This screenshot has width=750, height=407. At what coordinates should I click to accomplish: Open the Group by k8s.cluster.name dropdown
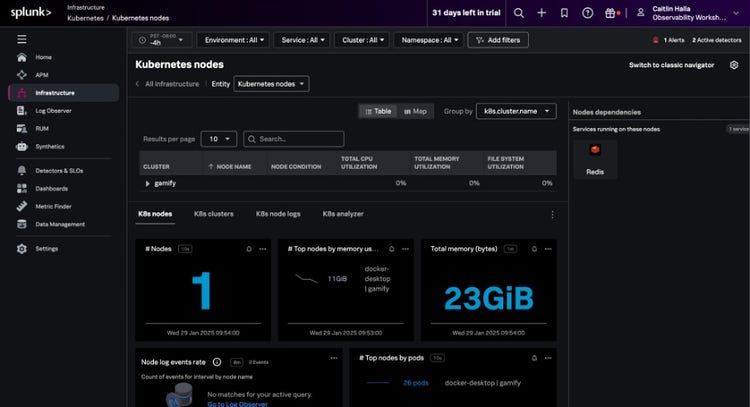coord(515,112)
